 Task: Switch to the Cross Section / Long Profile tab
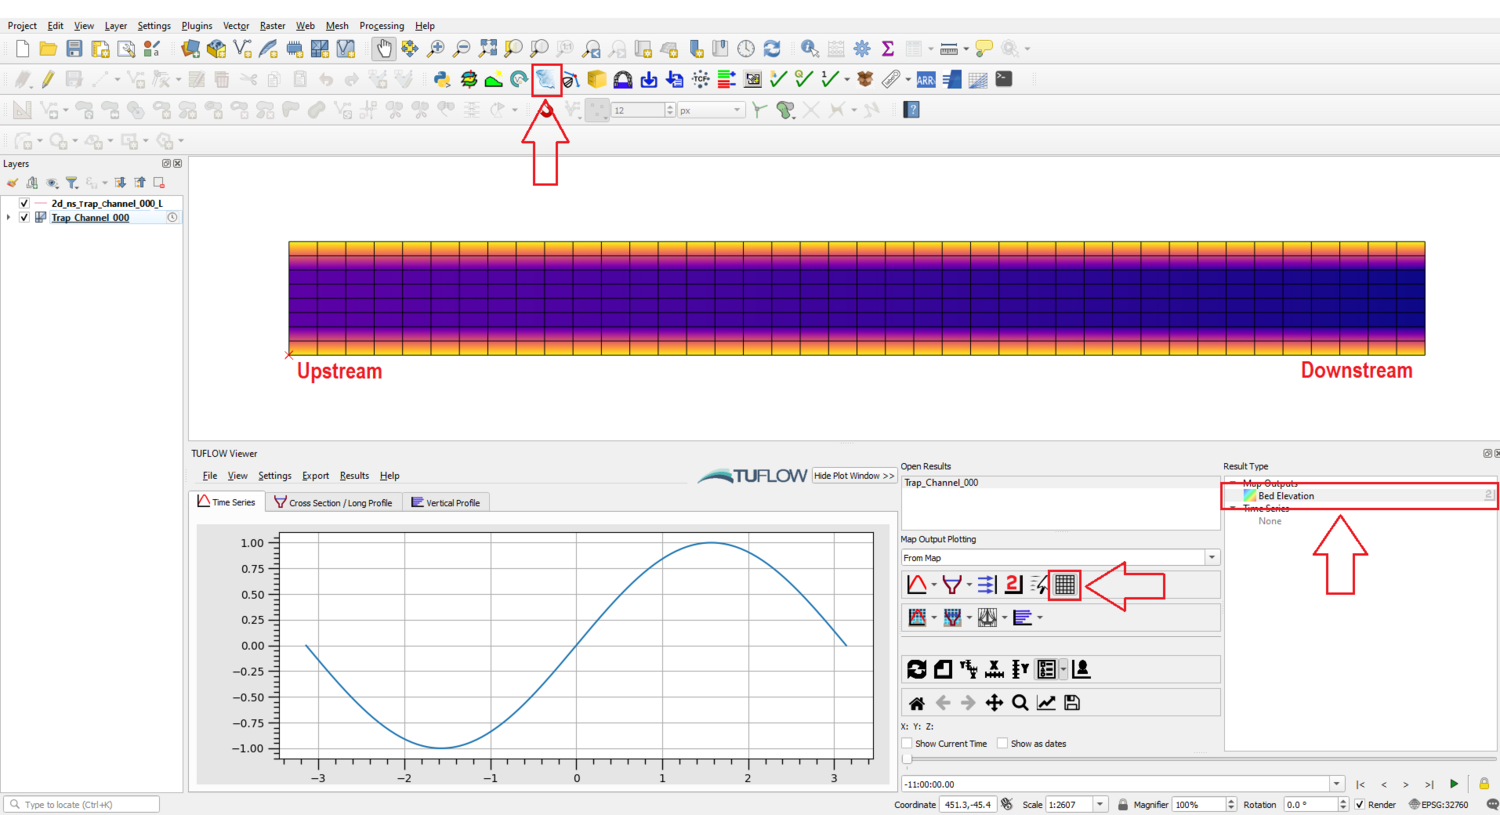(x=333, y=502)
